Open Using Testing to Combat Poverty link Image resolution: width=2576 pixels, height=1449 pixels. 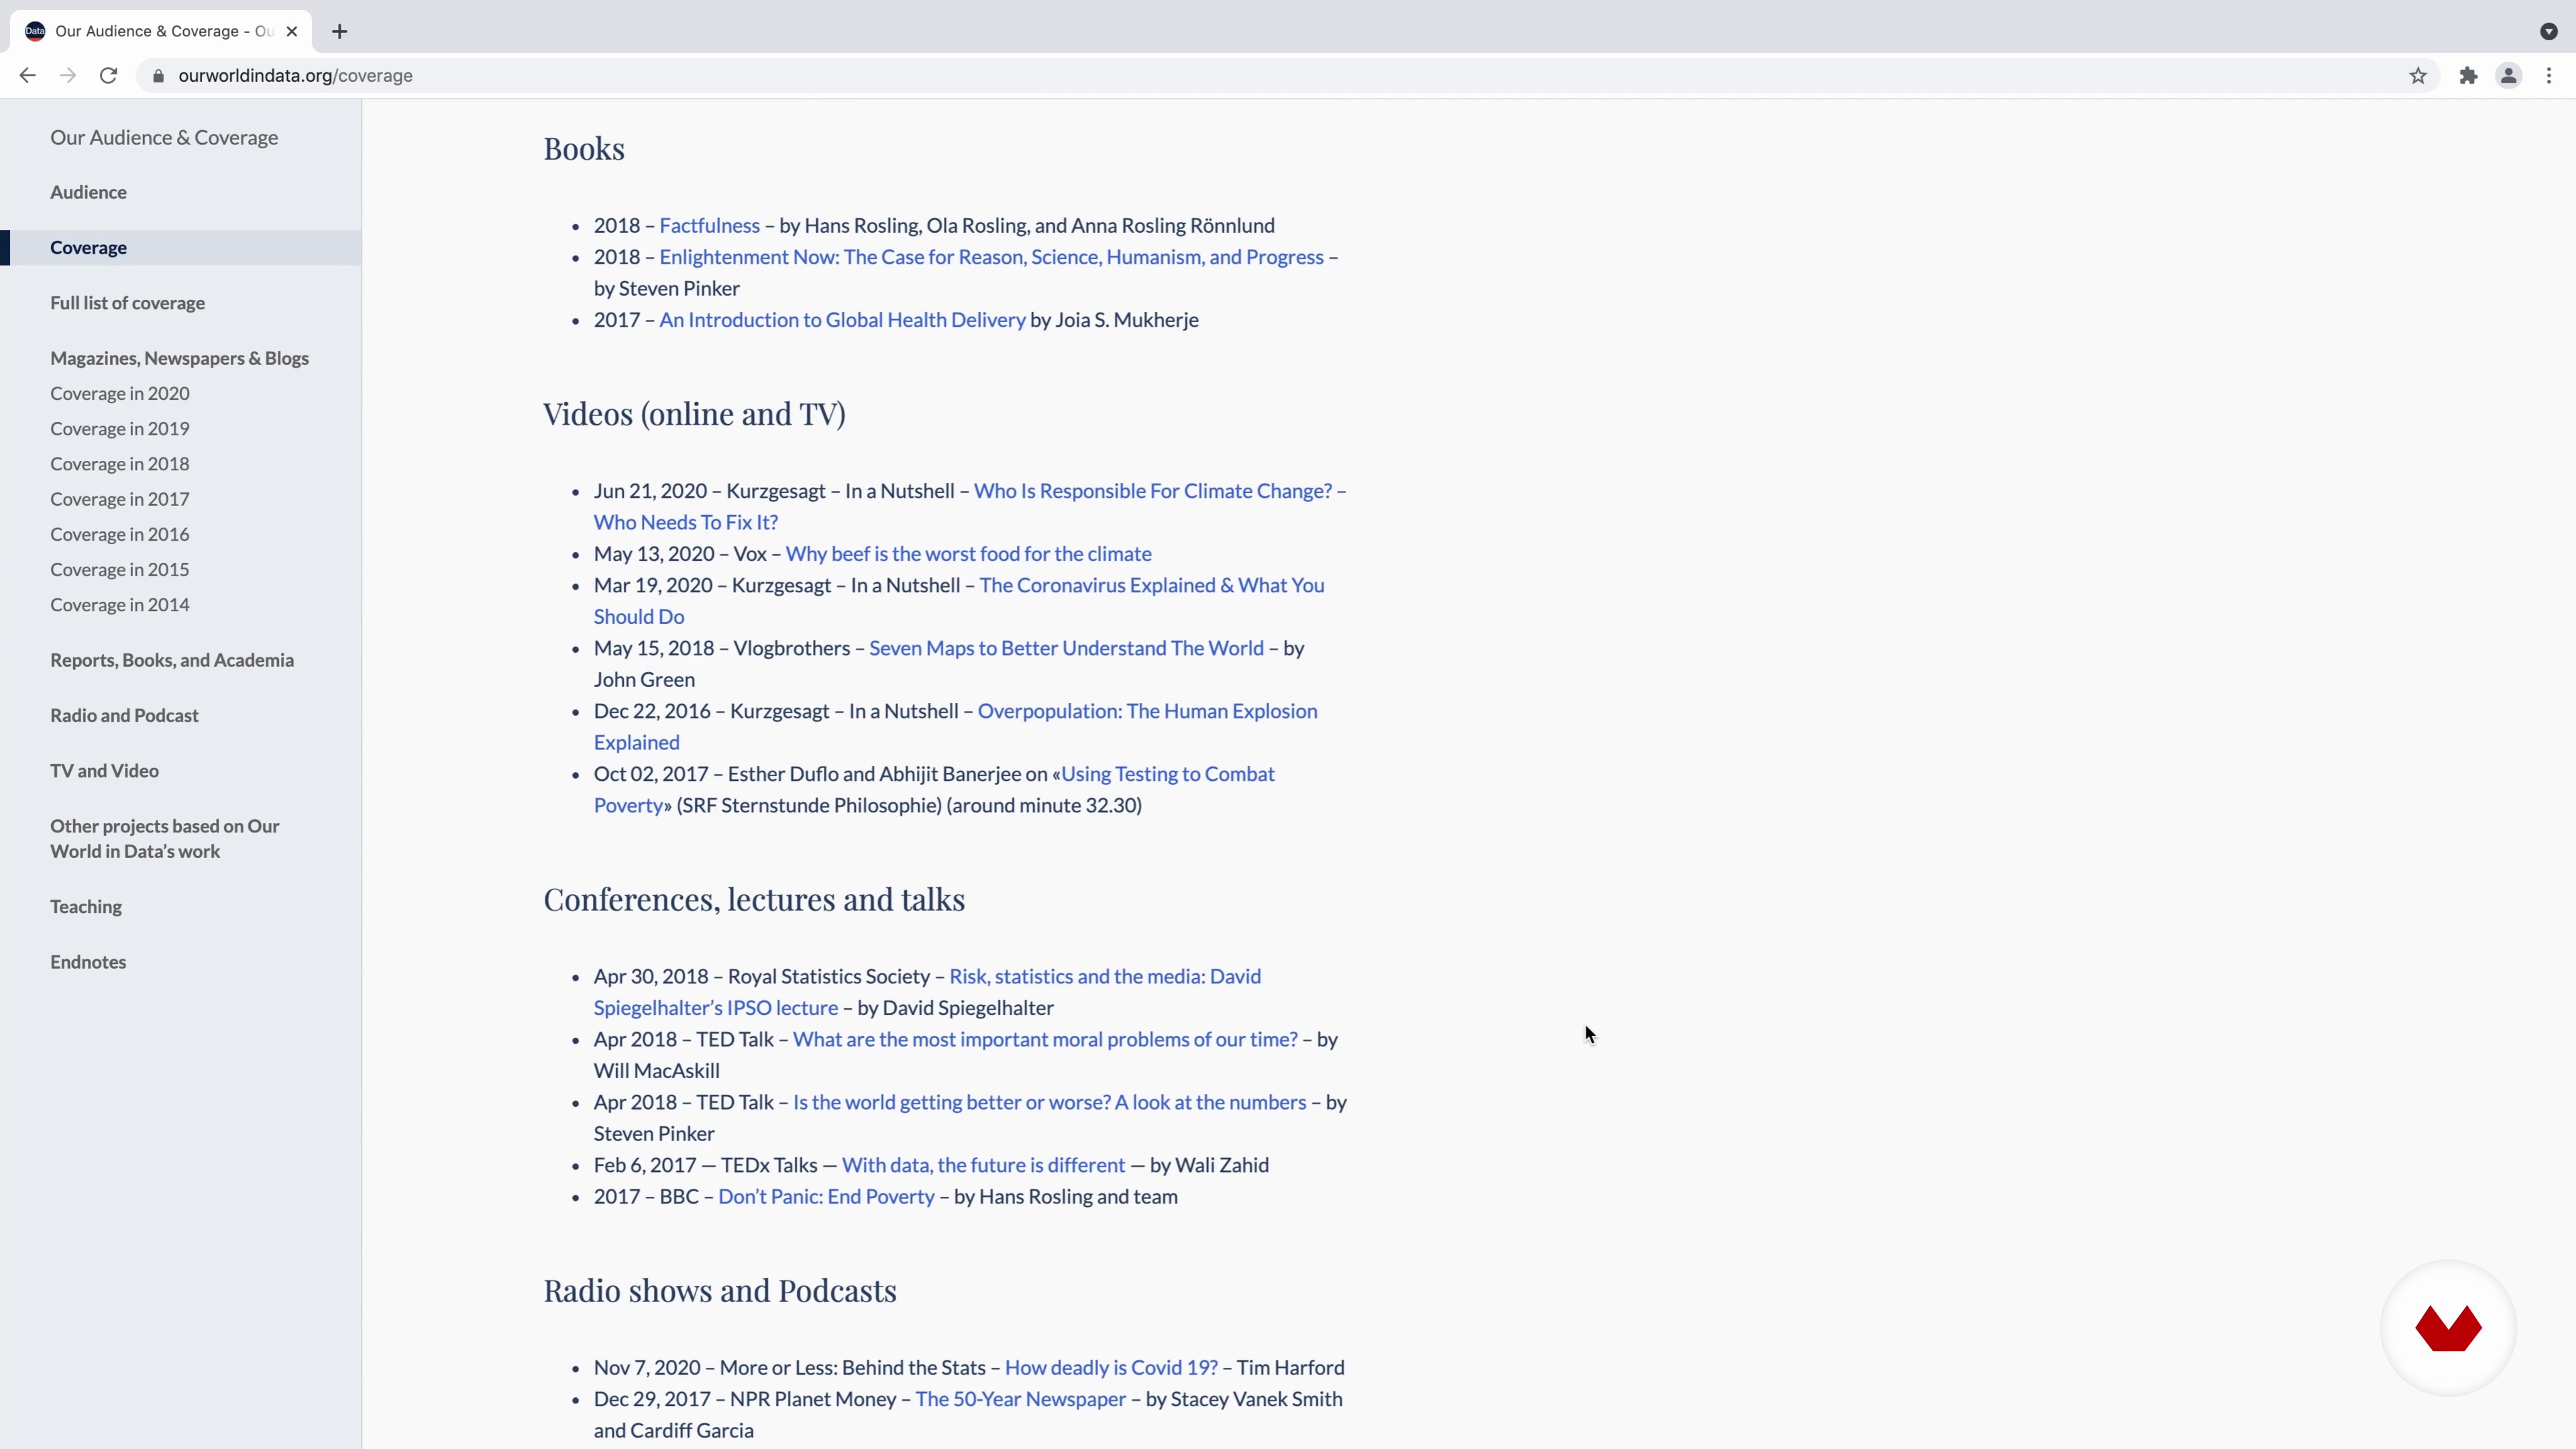[x=1168, y=774]
